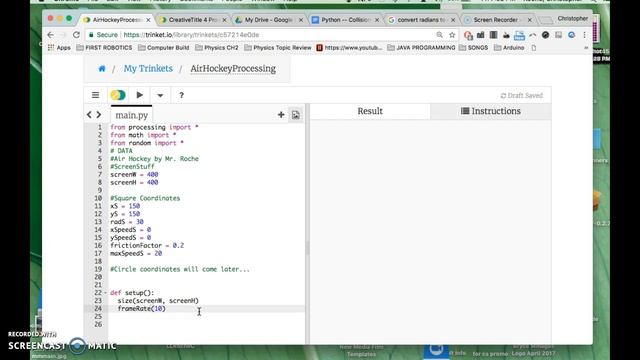This screenshot has height=360, width=640.
Task: Switch to Screen Recorder browser tab
Action: point(498,20)
